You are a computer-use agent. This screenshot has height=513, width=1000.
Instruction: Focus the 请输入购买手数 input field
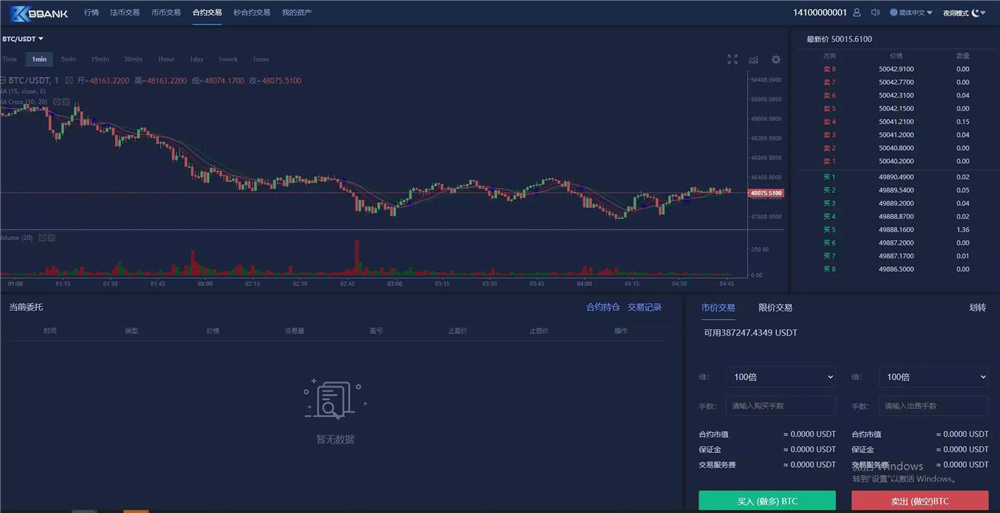781,406
